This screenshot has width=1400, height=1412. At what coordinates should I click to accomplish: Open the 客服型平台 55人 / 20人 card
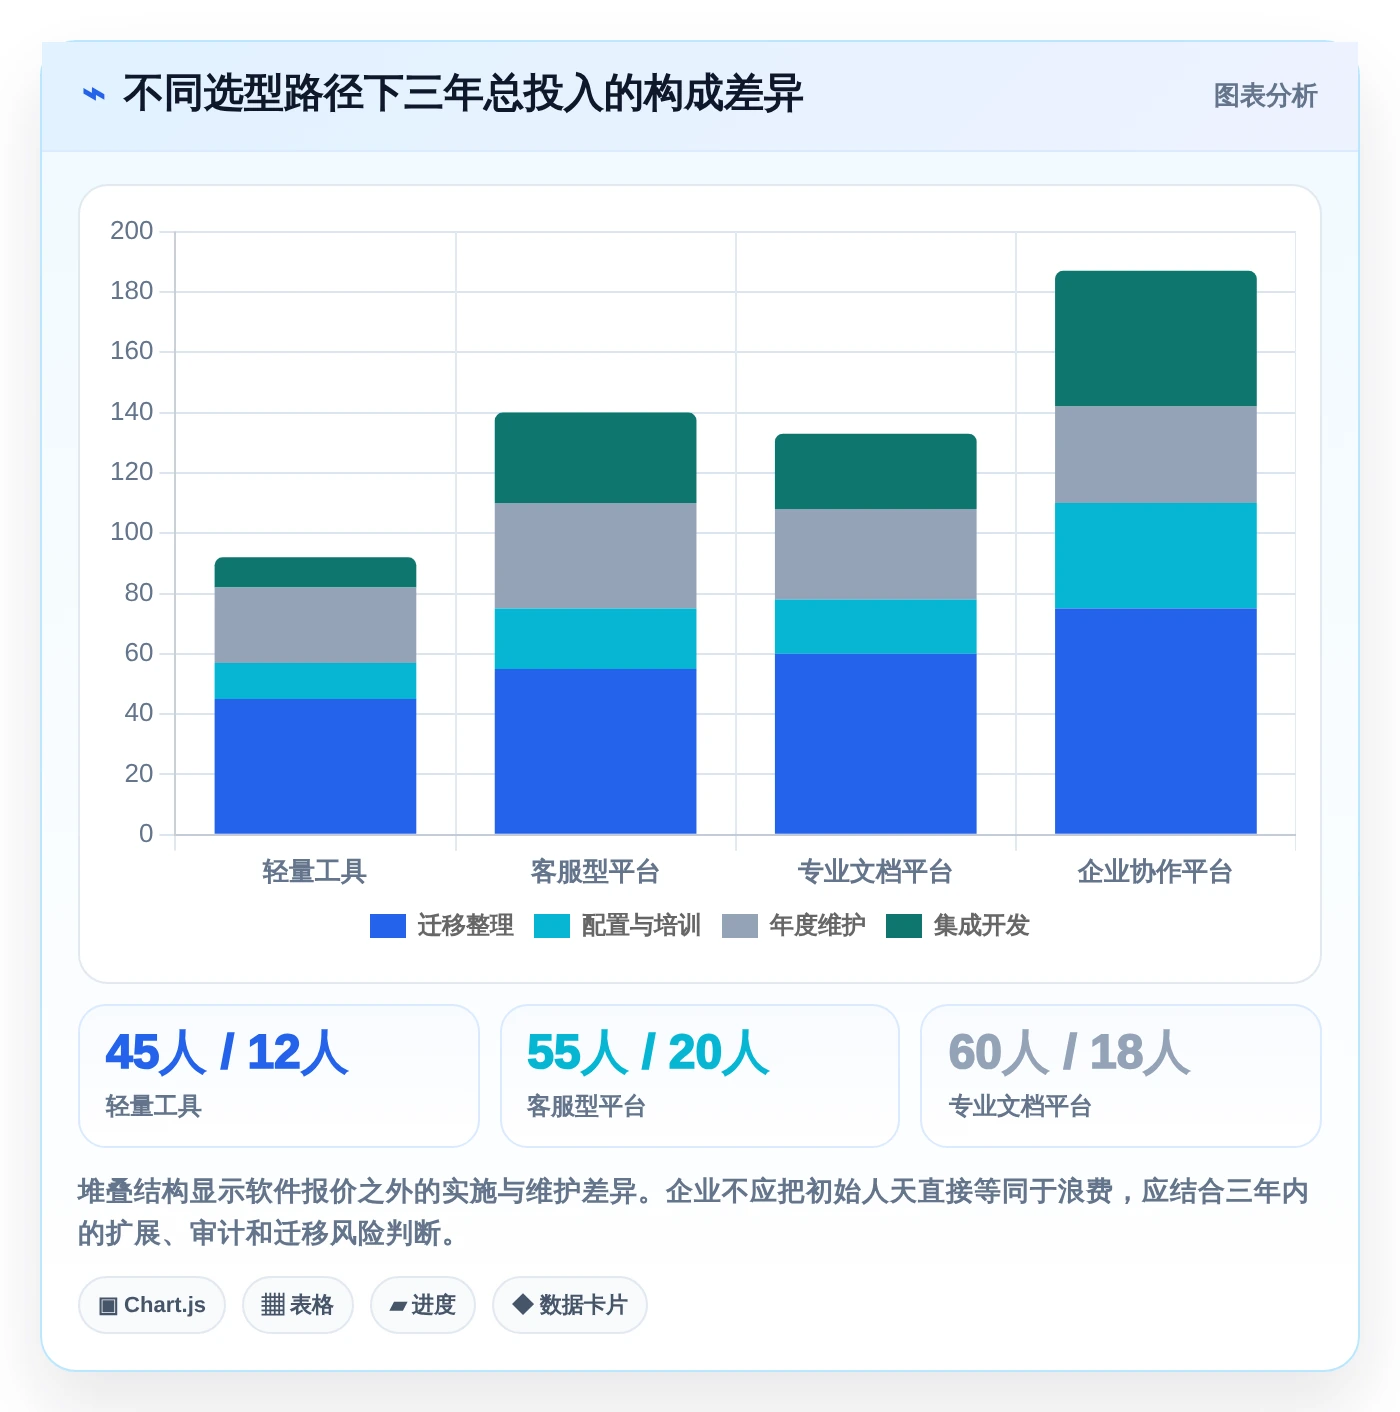700,1076
